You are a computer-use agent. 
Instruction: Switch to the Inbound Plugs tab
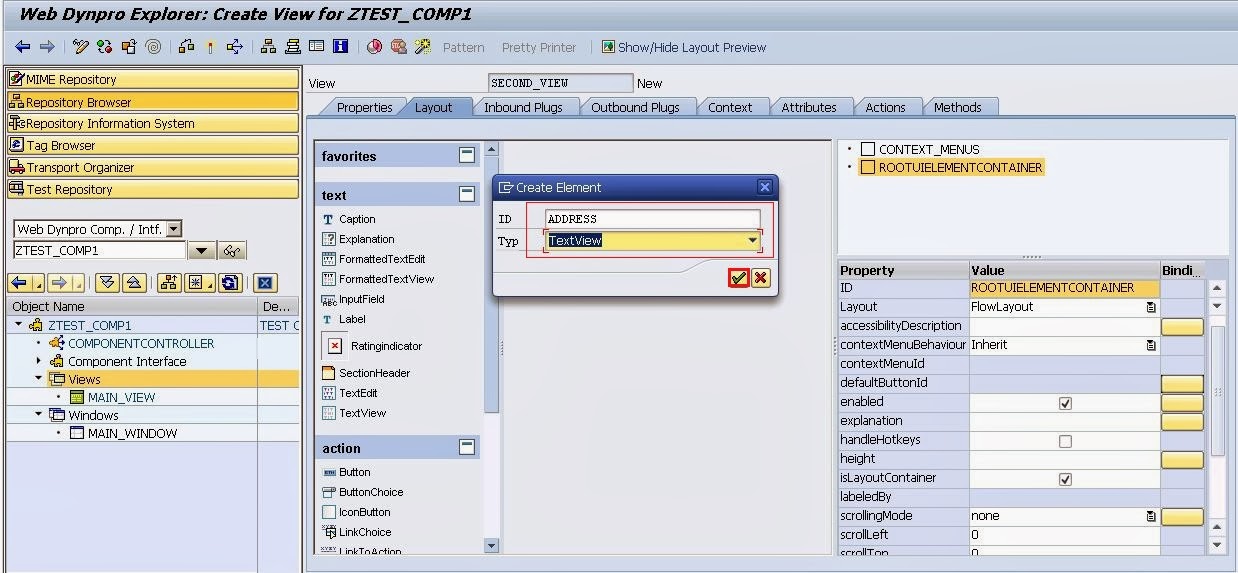click(523, 108)
